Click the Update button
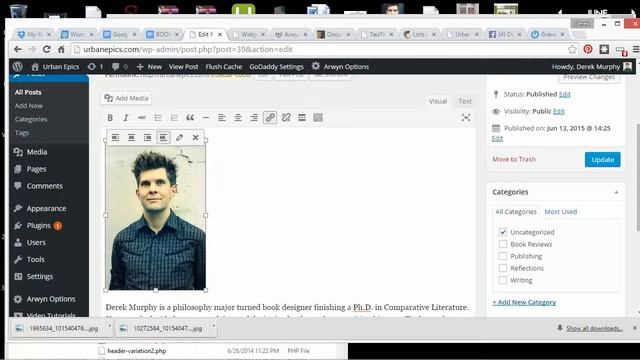 pos(602,160)
